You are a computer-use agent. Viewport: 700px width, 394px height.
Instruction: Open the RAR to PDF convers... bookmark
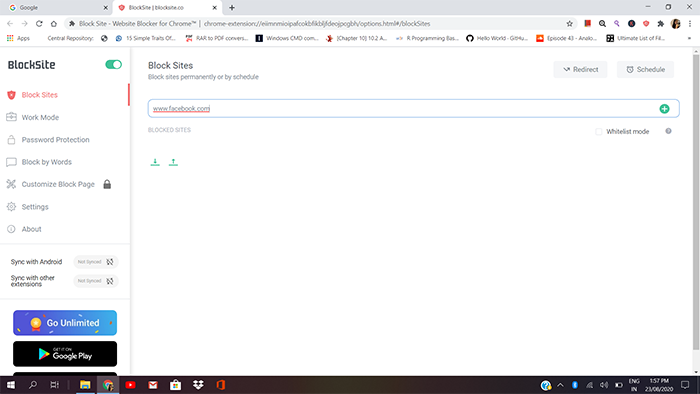pyautogui.click(x=217, y=38)
